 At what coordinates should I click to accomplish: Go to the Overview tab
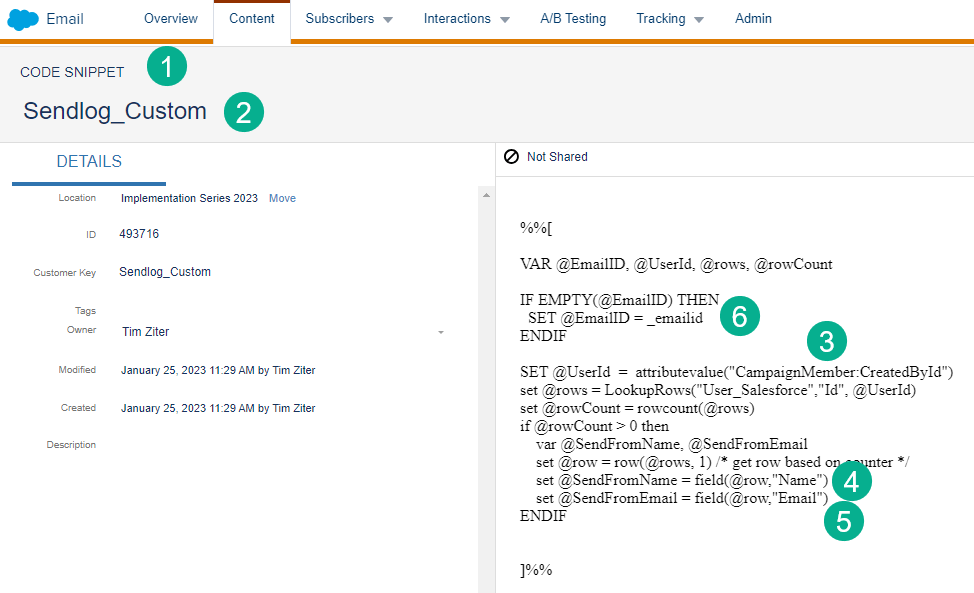tap(171, 19)
